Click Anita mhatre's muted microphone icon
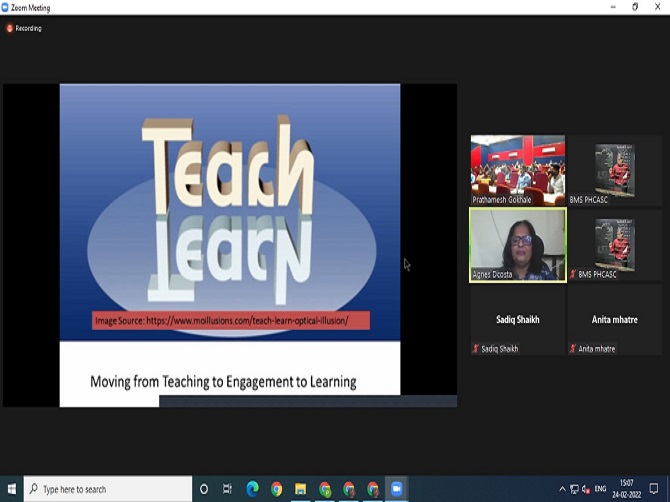The width and height of the screenshot is (670, 502). pyautogui.click(x=573, y=348)
